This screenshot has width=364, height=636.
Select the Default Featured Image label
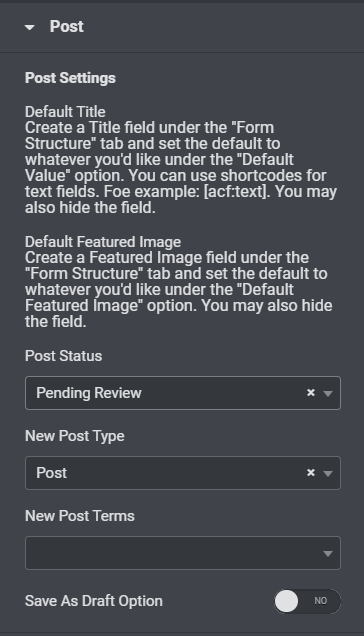click(x=103, y=242)
